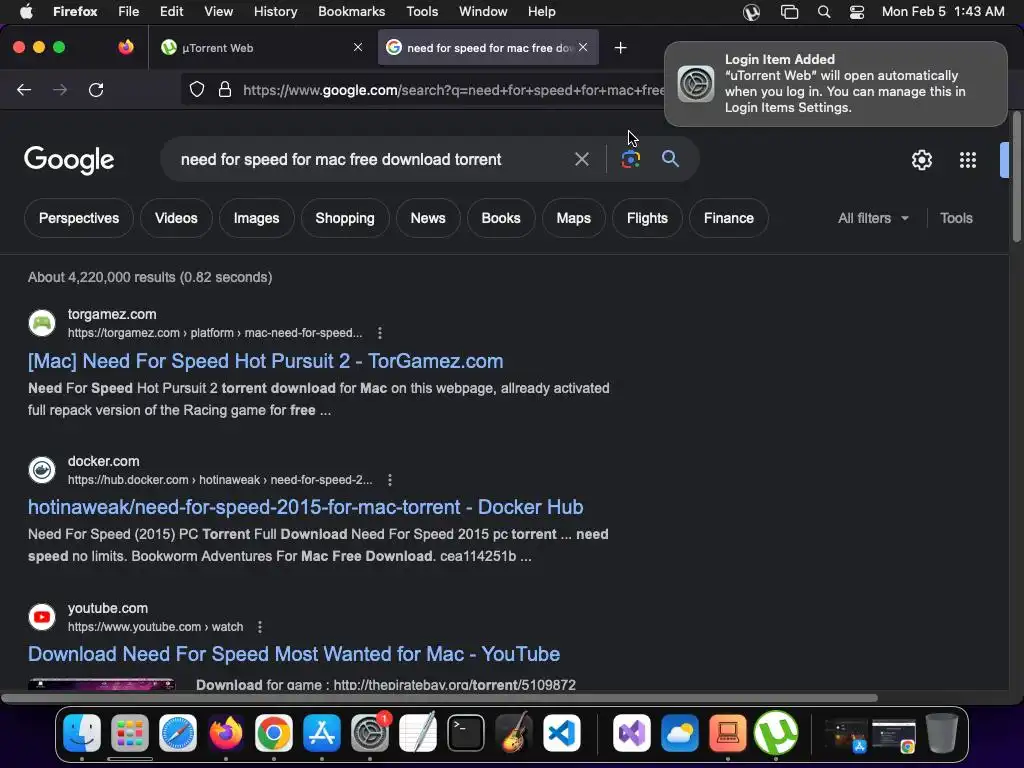Open uTorrent Web from the Dock
The height and width of the screenshot is (768, 1024).
(776, 733)
